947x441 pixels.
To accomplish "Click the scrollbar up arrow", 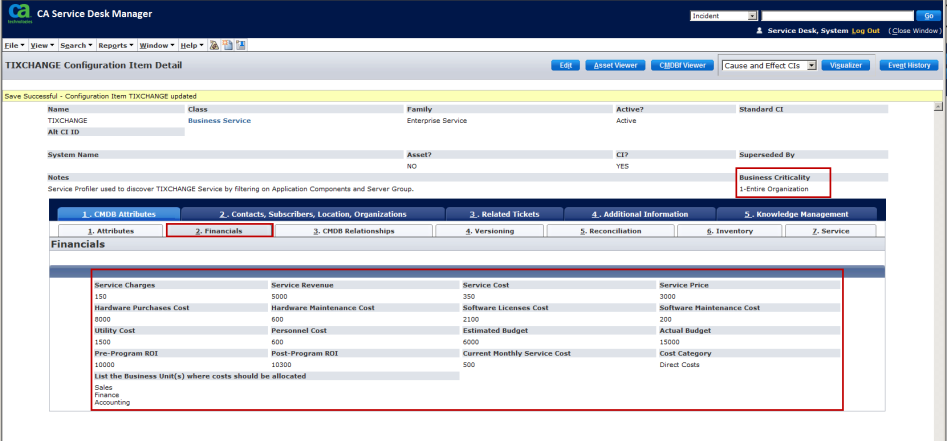I will (938, 107).
